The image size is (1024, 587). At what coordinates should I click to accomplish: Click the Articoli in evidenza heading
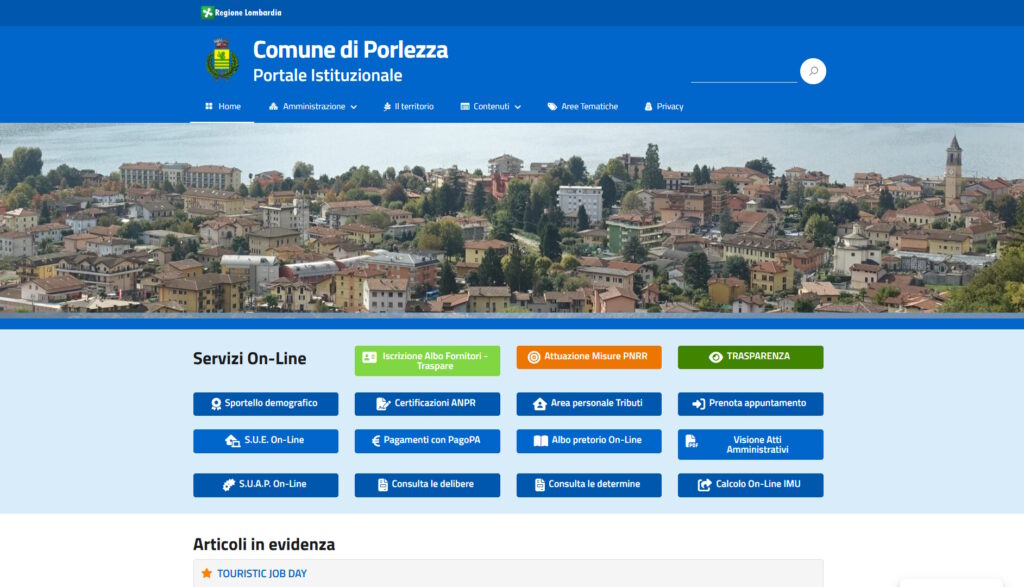pyautogui.click(x=264, y=545)
